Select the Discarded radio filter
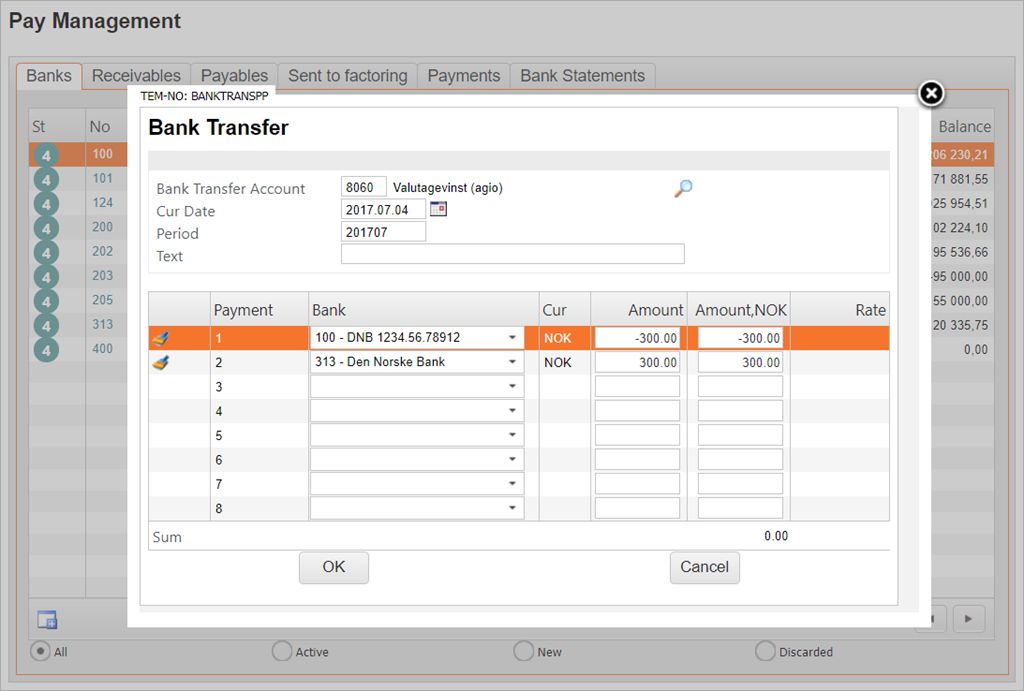Viewport: 1024px width, 691px height. 765,651
